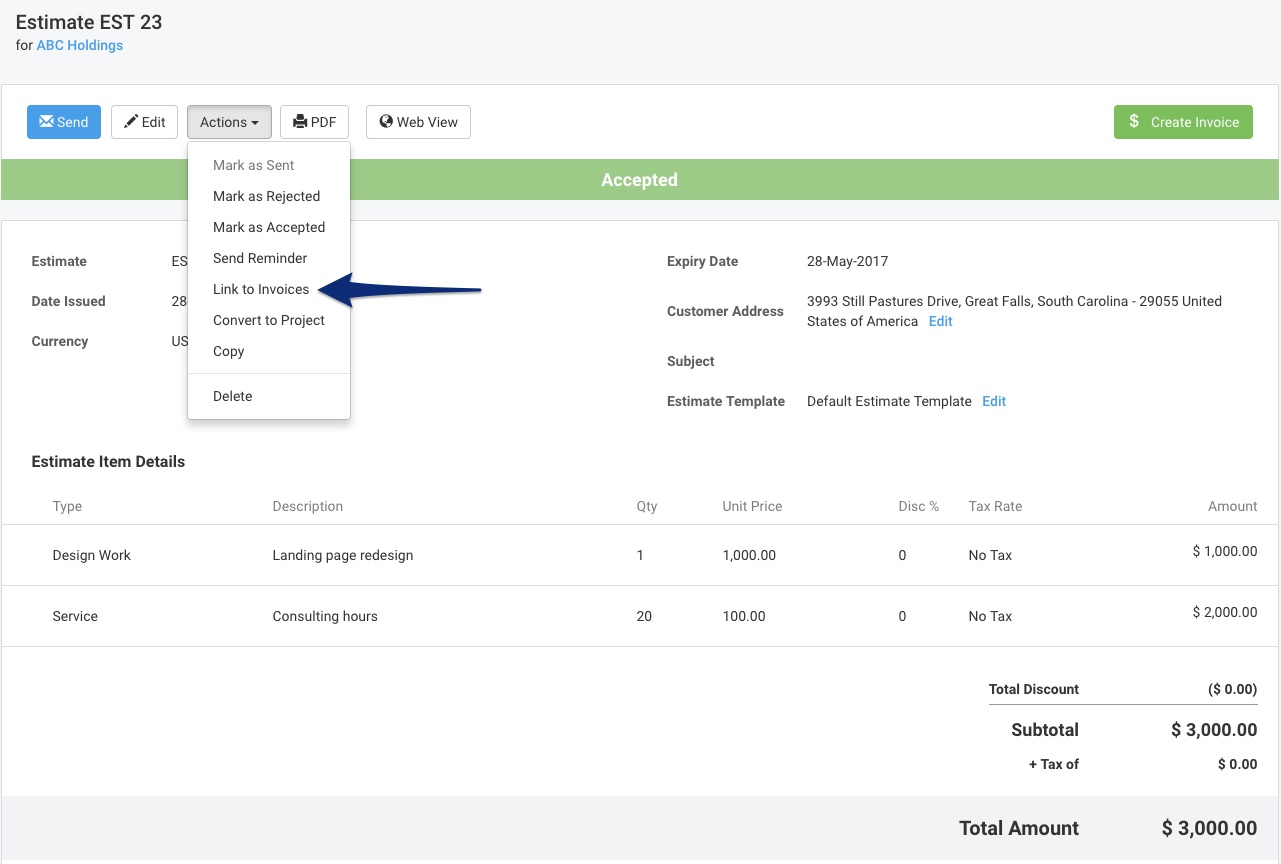
Task: Click the Subtotal $ 3,000.00 value
Action: 1214,730
